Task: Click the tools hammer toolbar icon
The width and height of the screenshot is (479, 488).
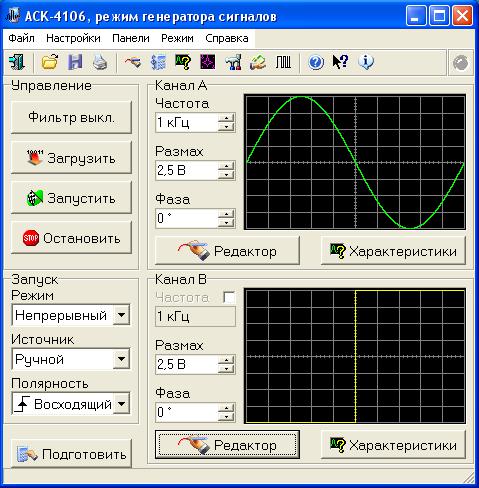Action: click(x=233, y=62)
